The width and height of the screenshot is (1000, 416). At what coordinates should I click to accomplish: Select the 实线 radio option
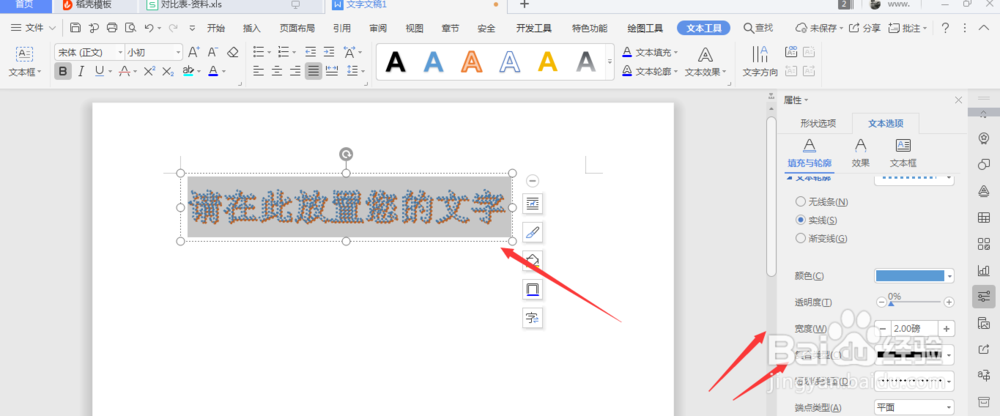tap(816, 220)
